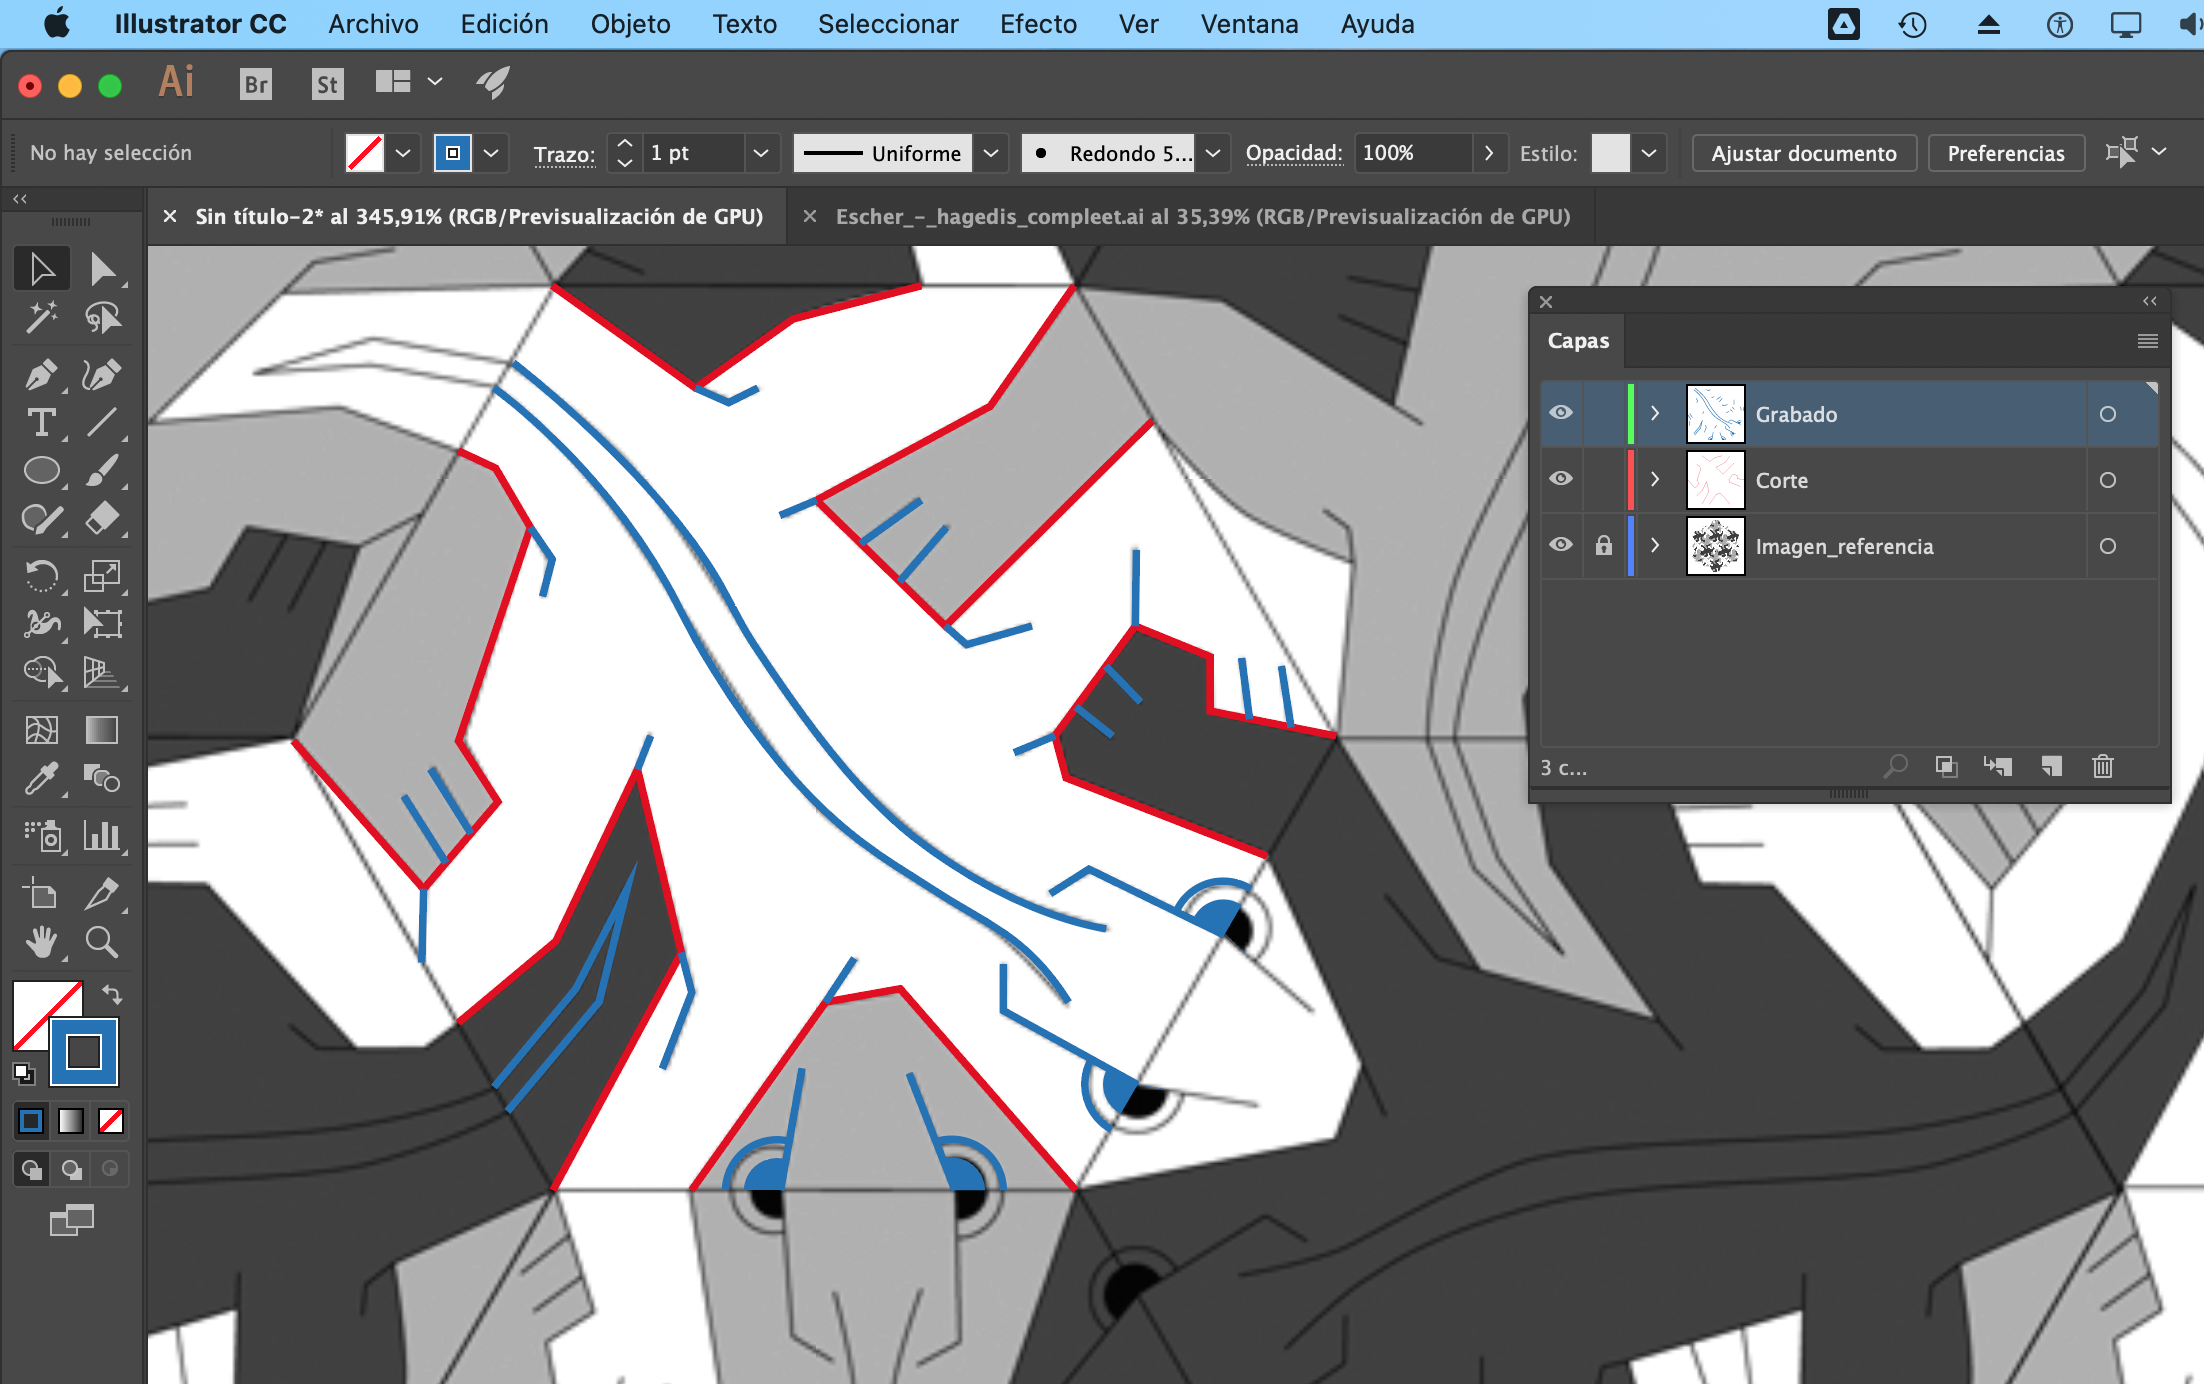Select the Eyedropper tool
Image resolution: width=2204 pixels, height=1384 pixels.
42,778
